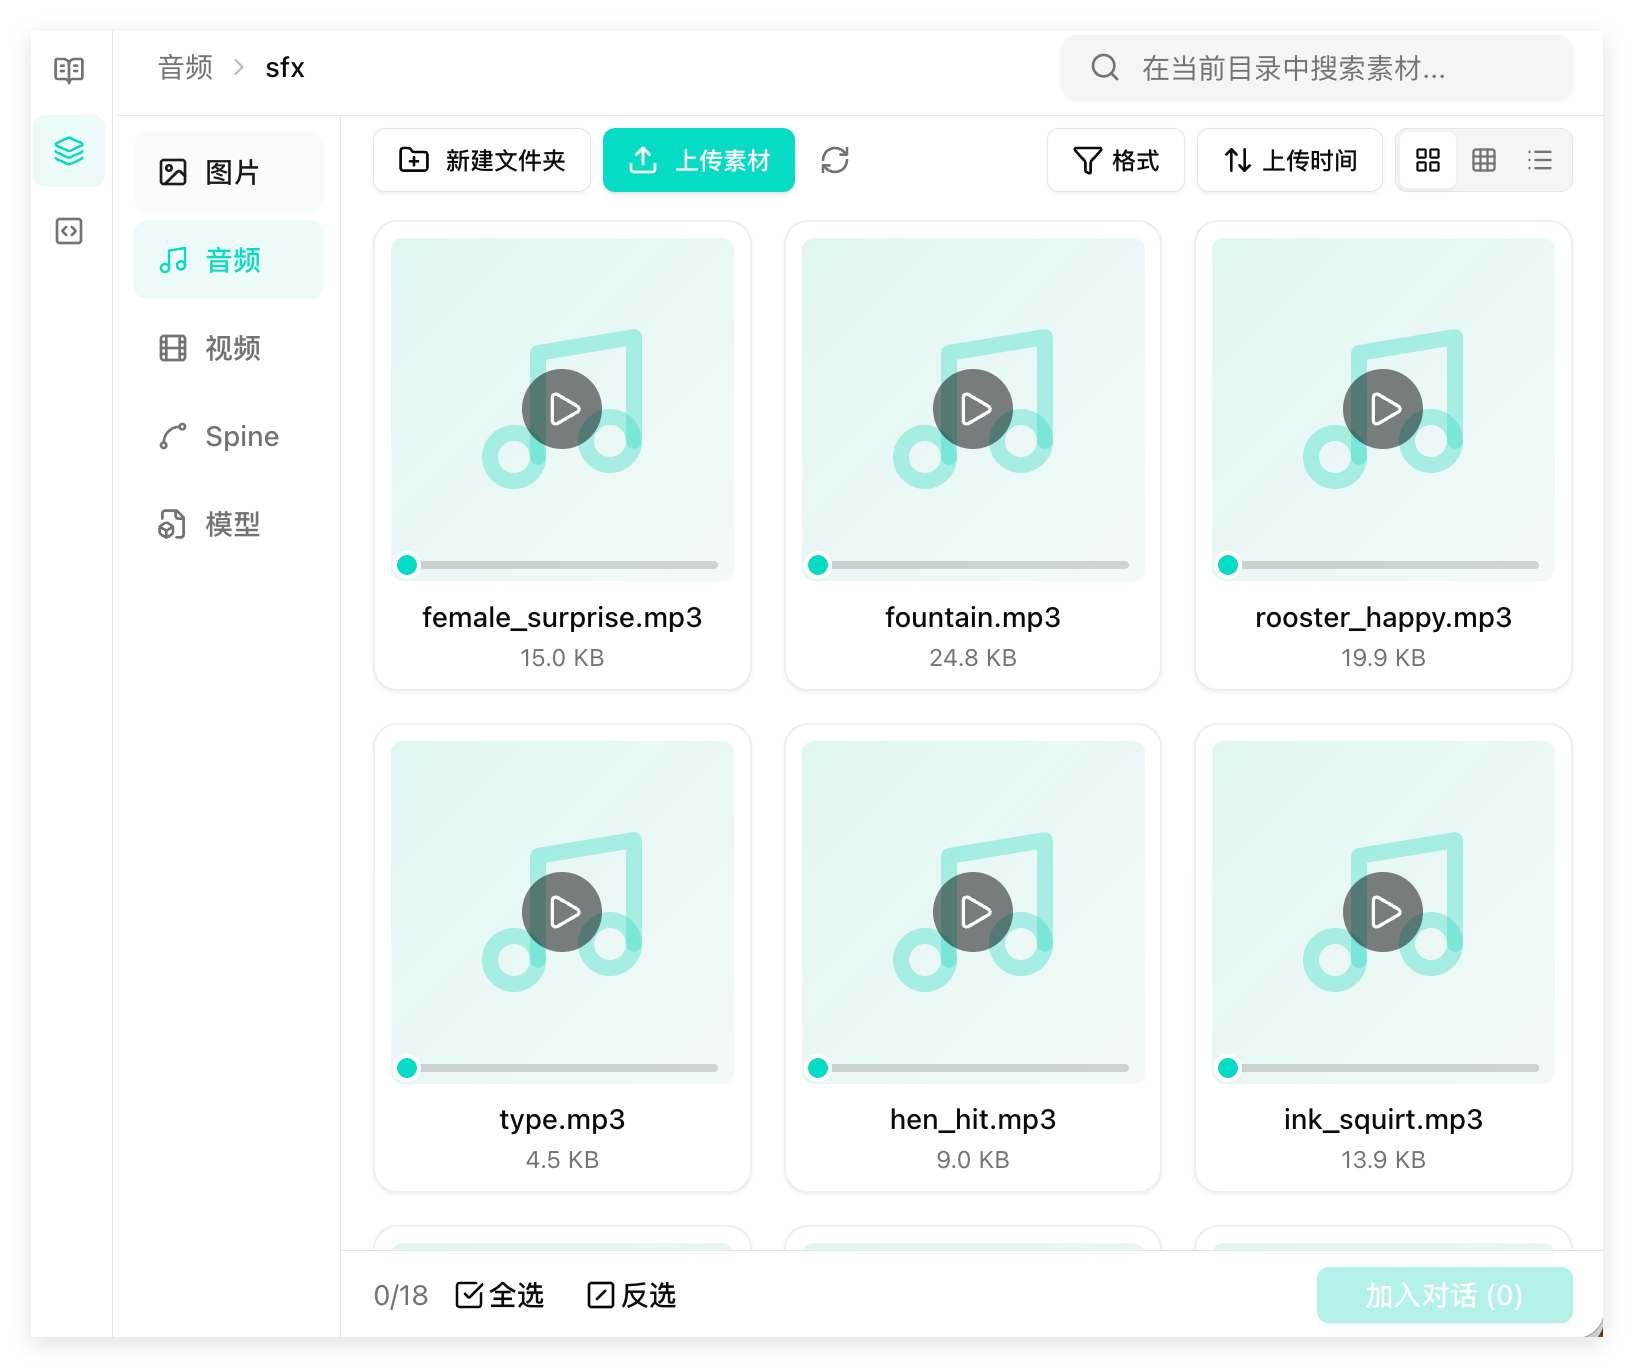Go to 音频 breadcrumb link

pos(186,68)
